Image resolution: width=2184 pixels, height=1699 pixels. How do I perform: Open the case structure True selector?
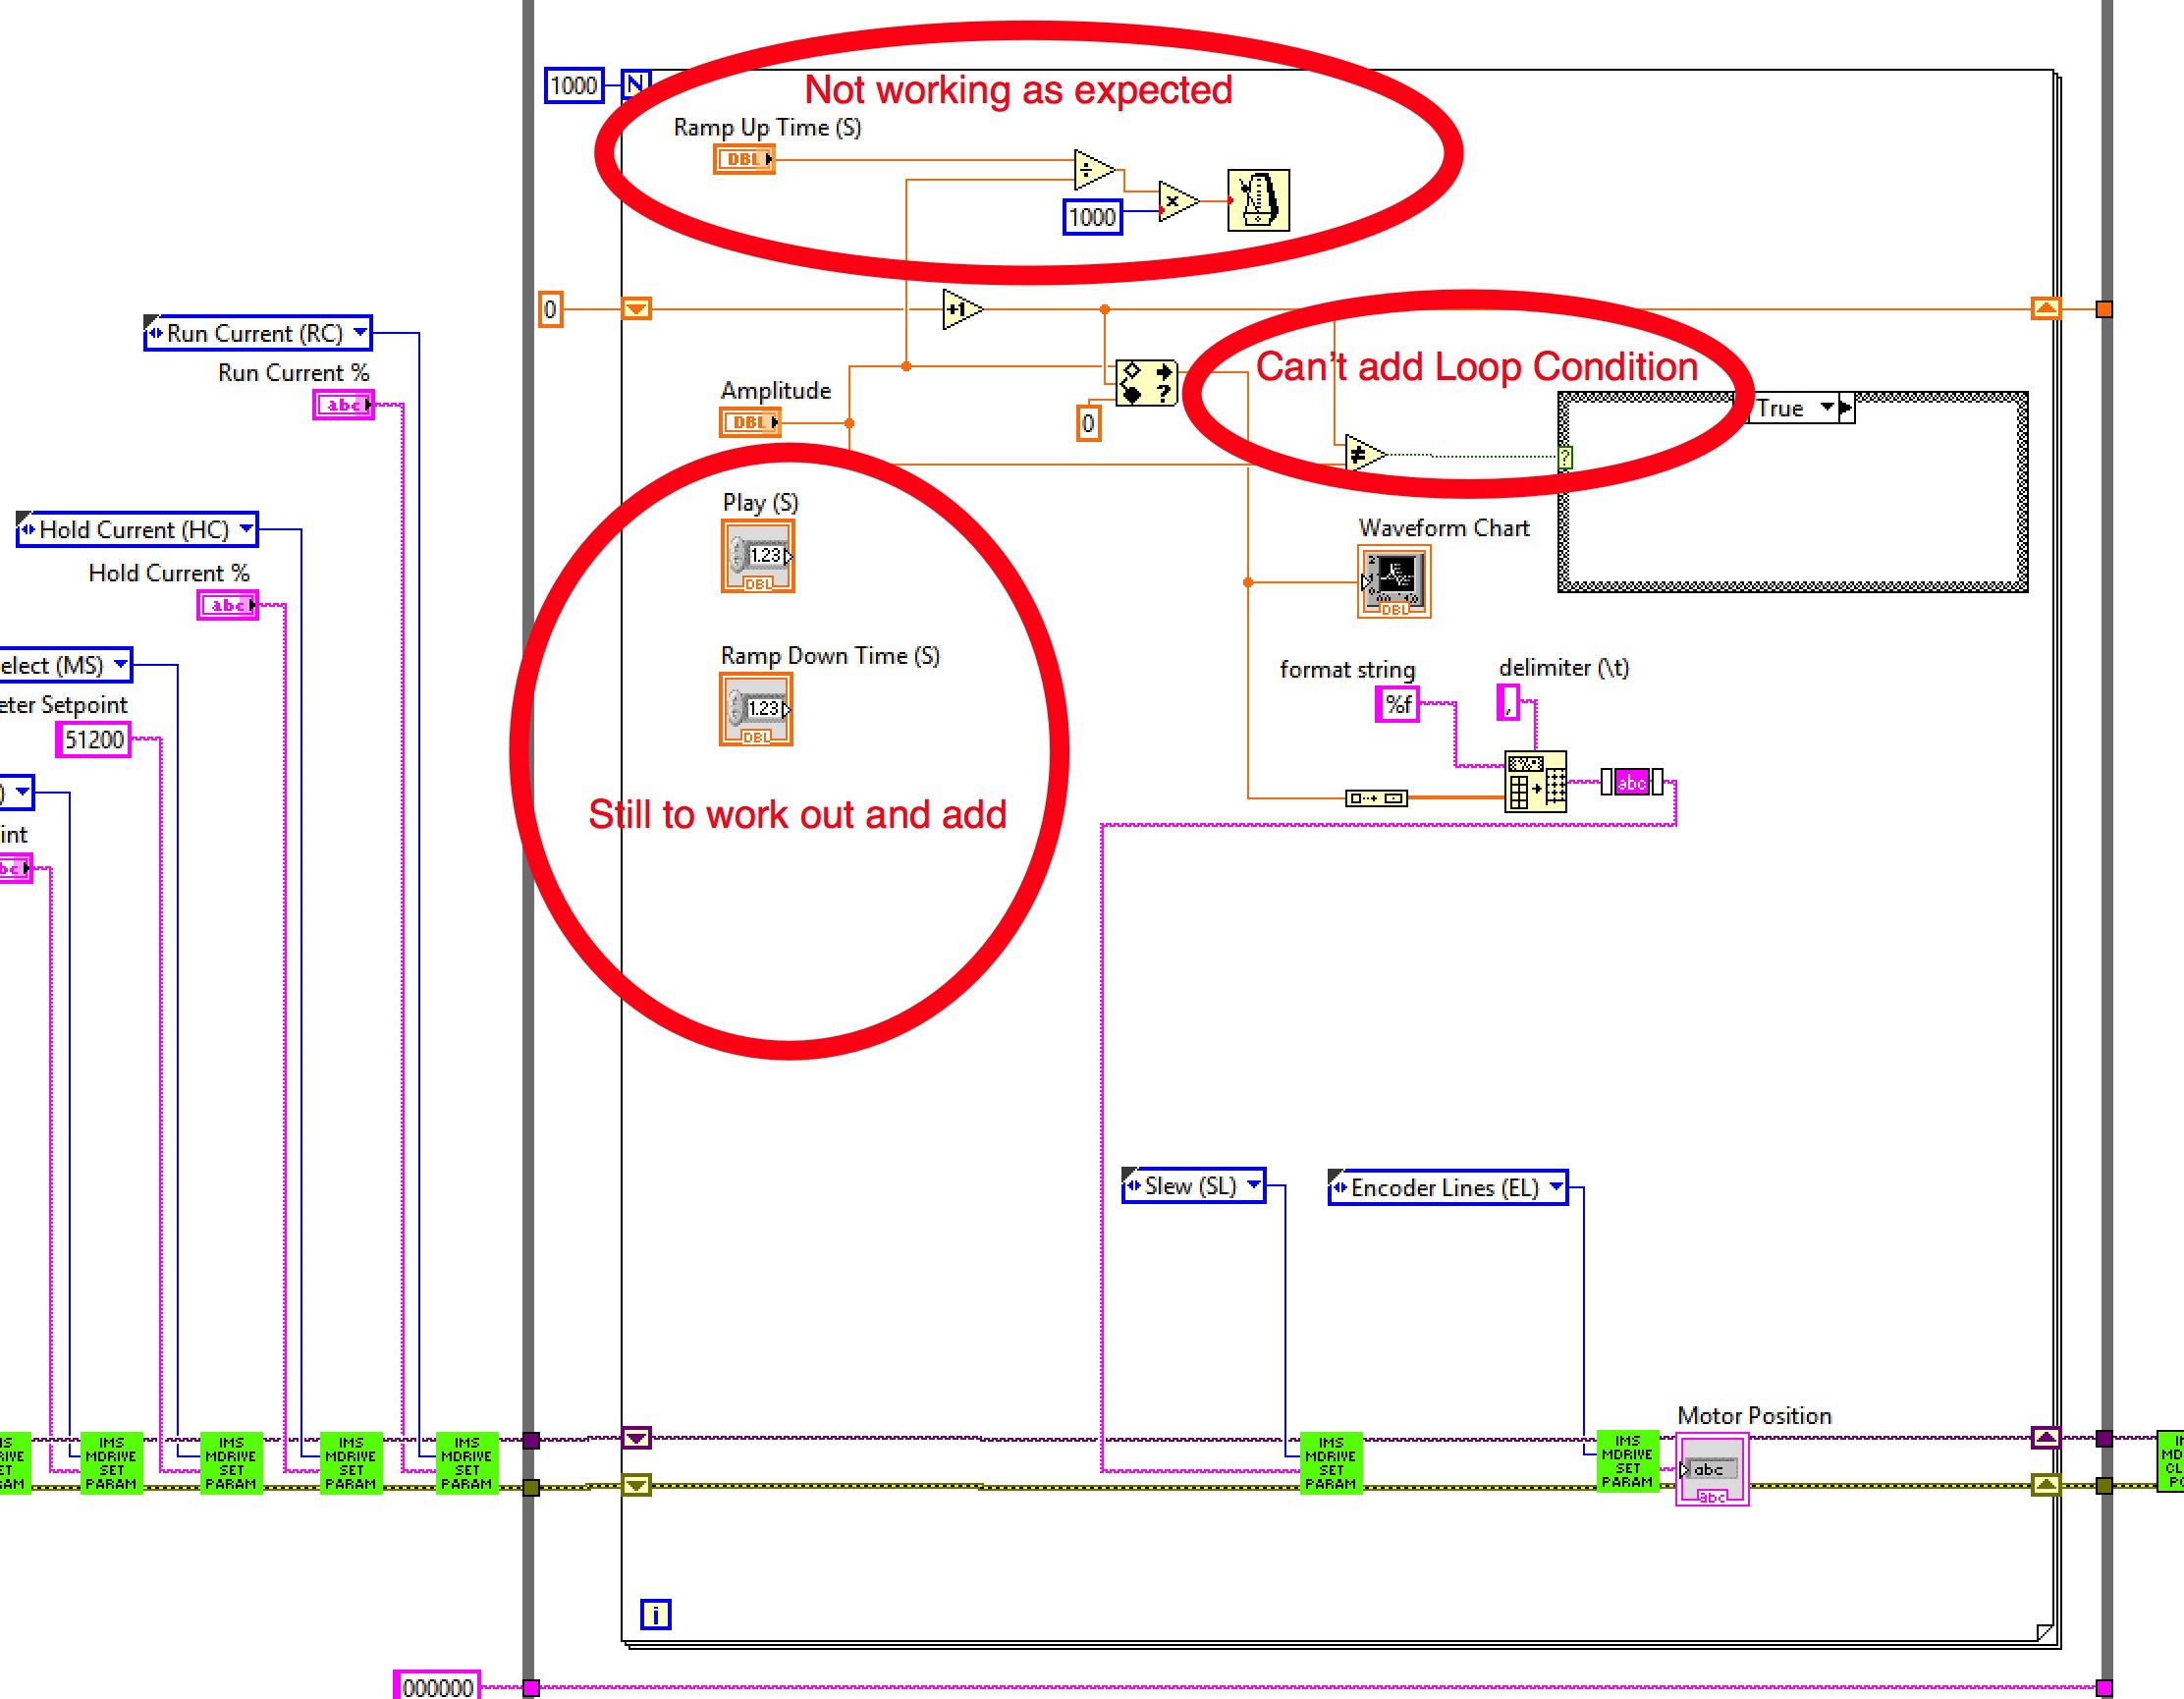(x=1827, y=408)
